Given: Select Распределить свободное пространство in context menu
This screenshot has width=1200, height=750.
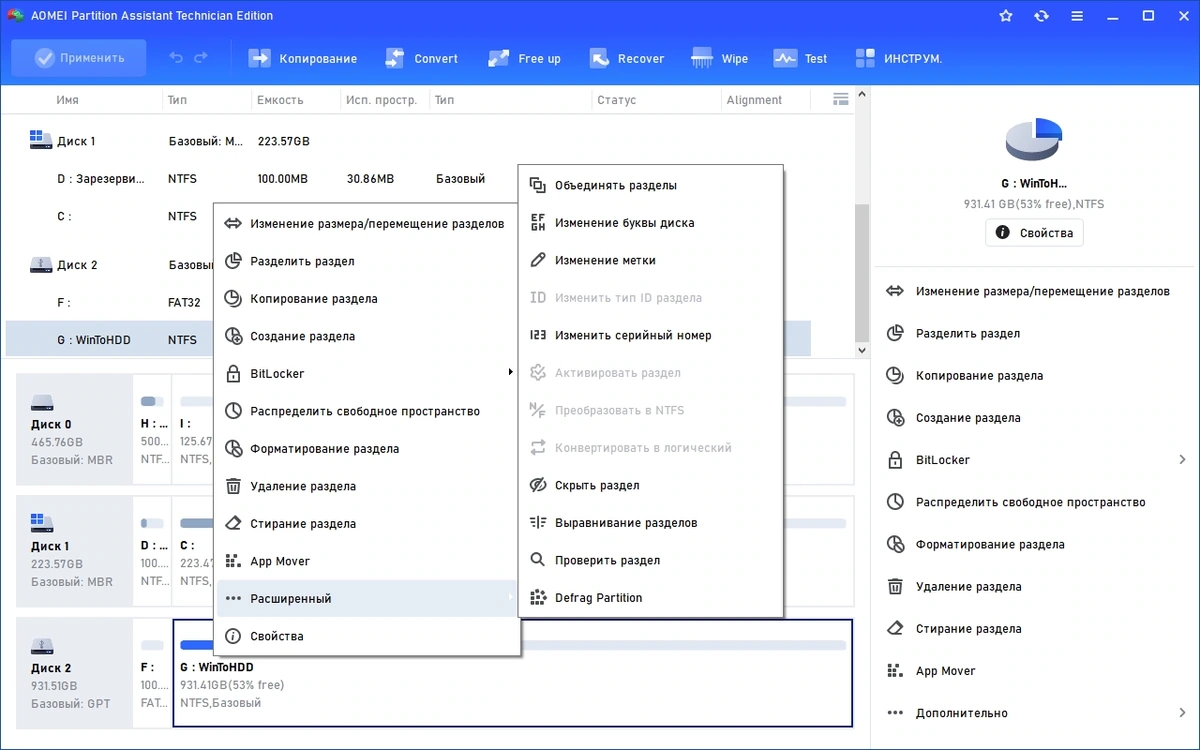Looking at the screenshot, I should coord(368,411).
